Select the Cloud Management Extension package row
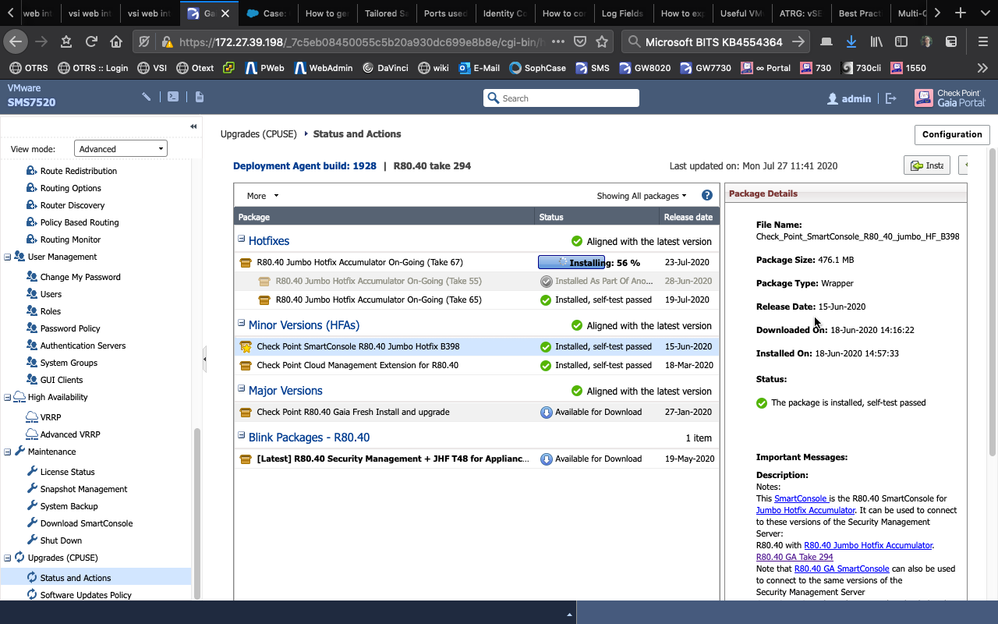Image resolution: width=998 pixels, height=624 pixels. coord(476,365)
